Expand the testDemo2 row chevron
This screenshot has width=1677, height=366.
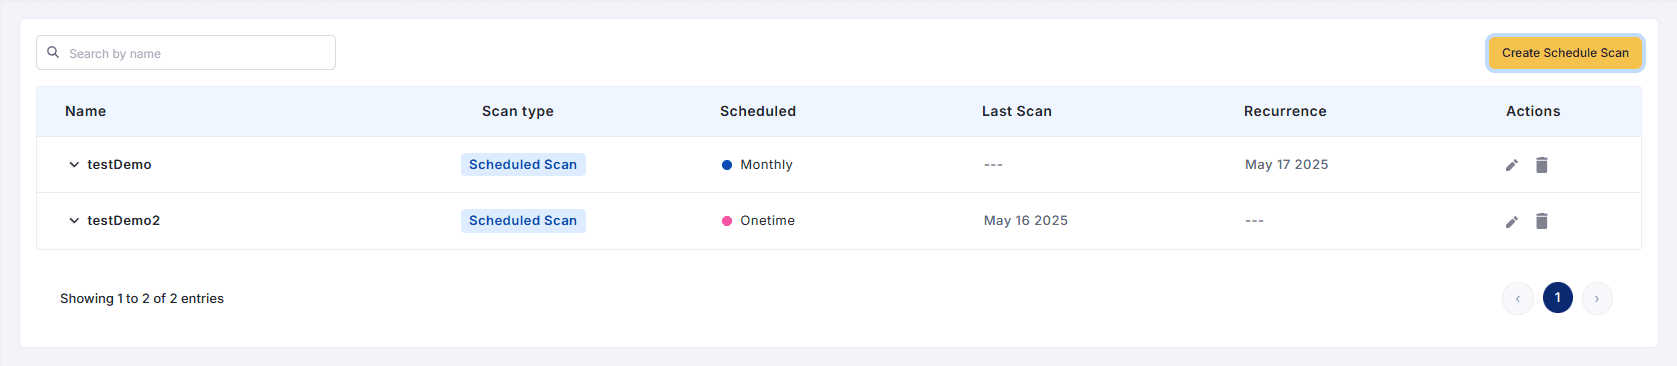pos(74,220)
